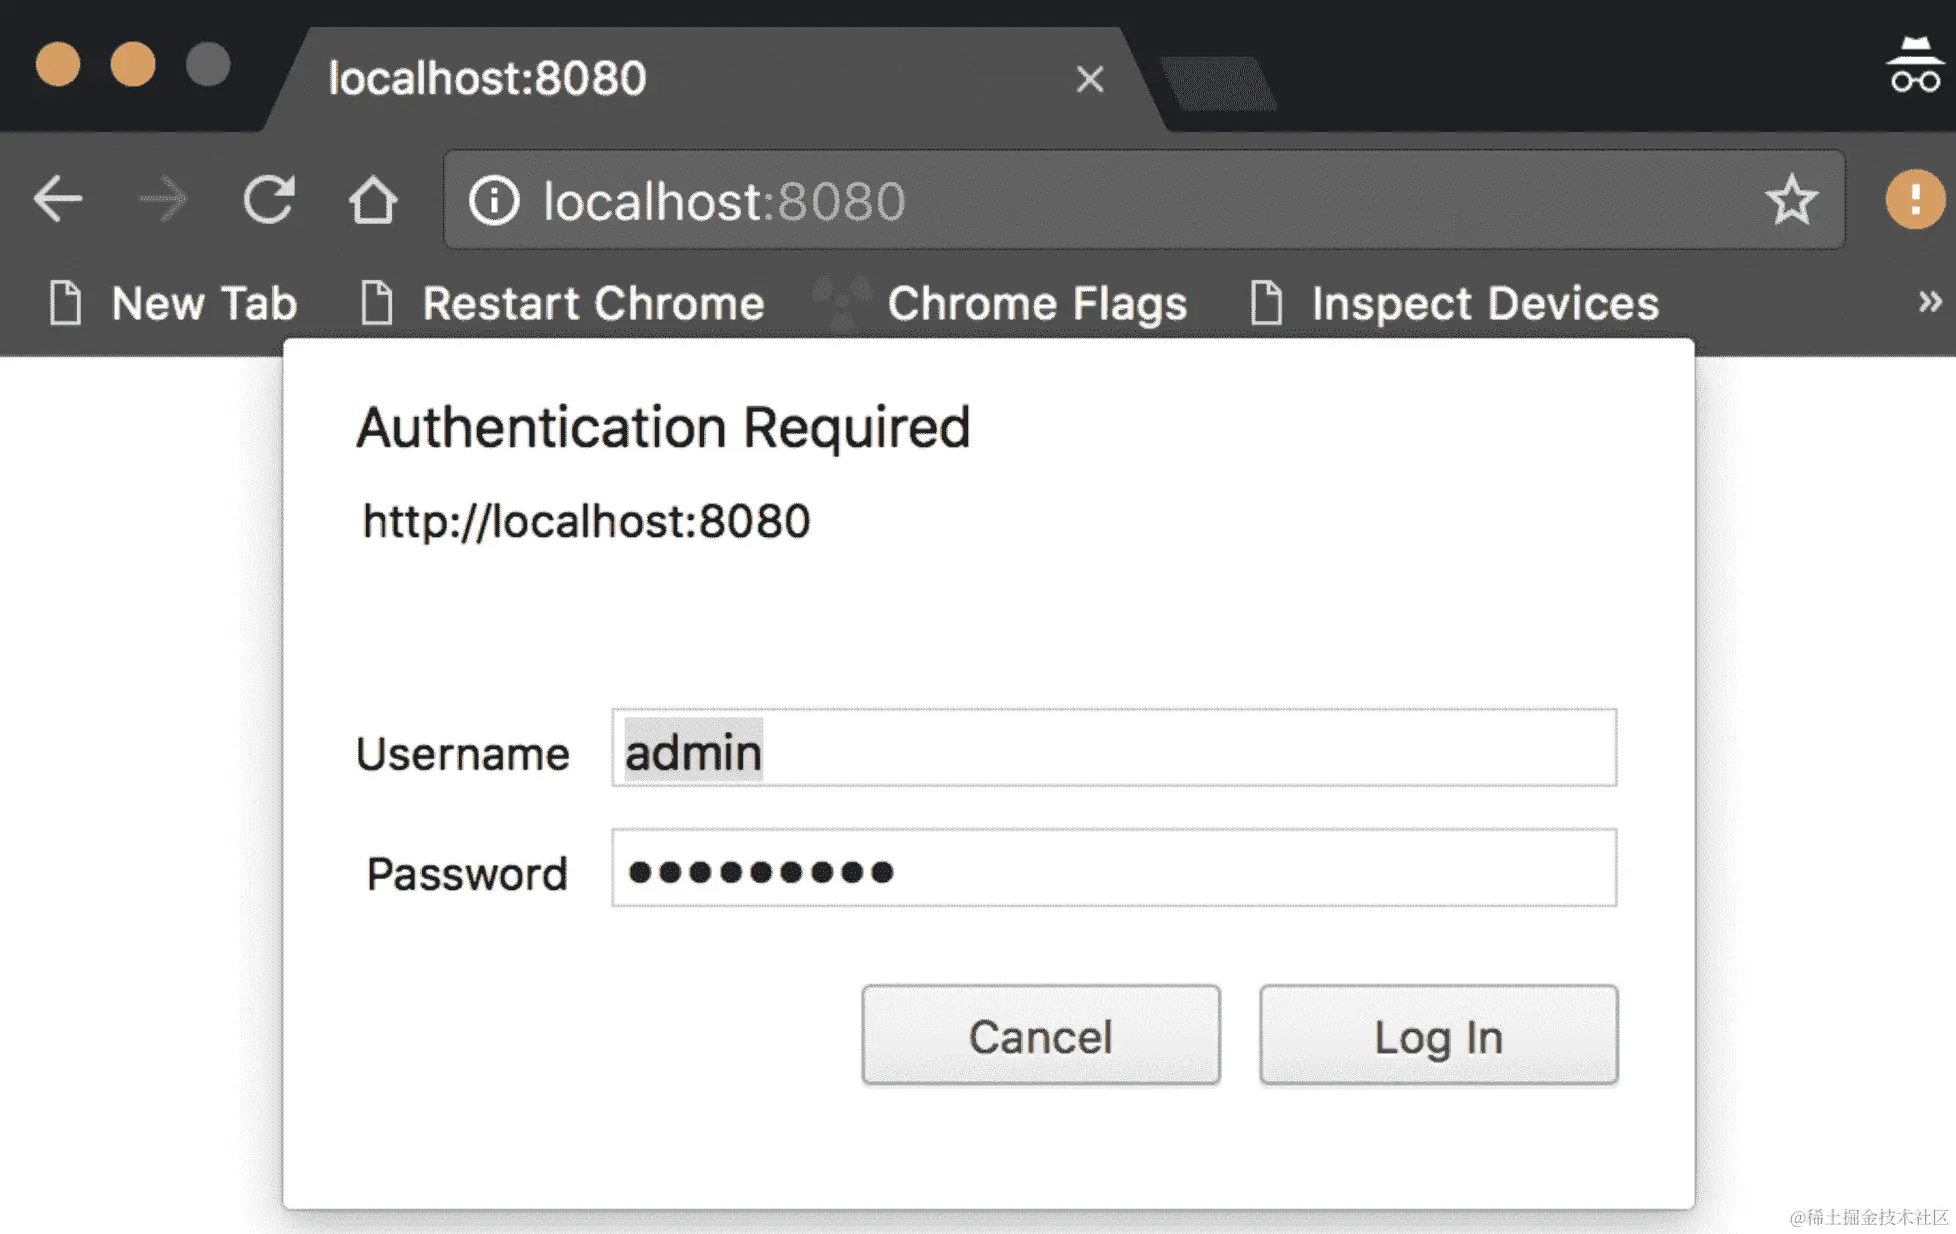Go to the home page icon

pos(373,199)
